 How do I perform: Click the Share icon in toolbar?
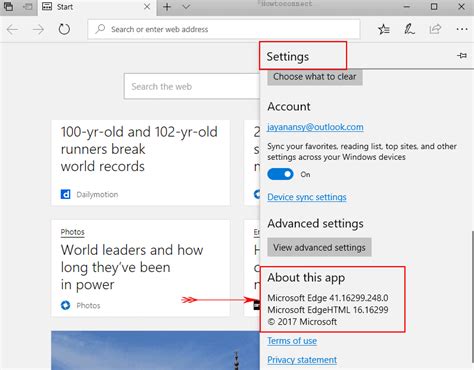click(x=435, y=29)
